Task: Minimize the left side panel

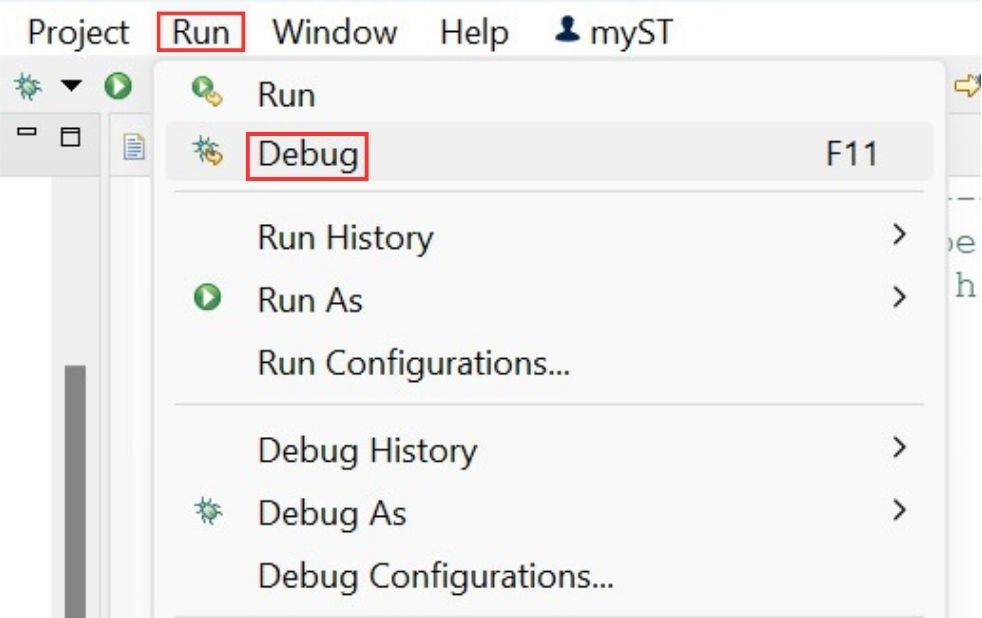Action: [28, 134]
